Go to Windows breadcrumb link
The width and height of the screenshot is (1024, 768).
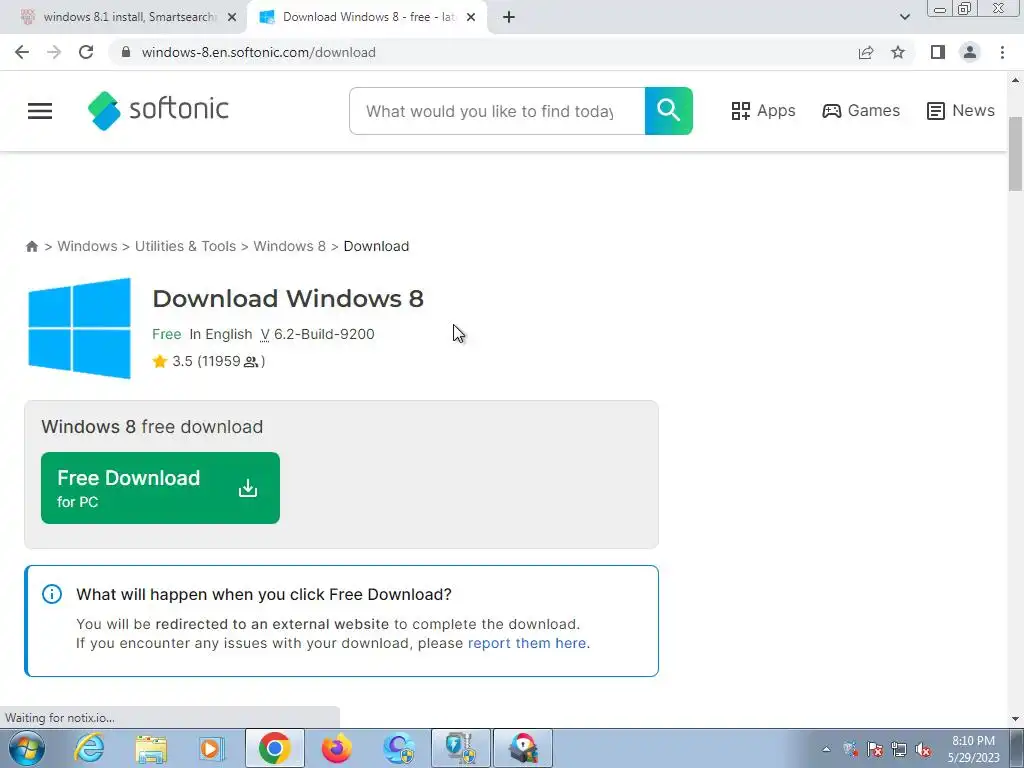pyautogui.click(x=87, y=246)
